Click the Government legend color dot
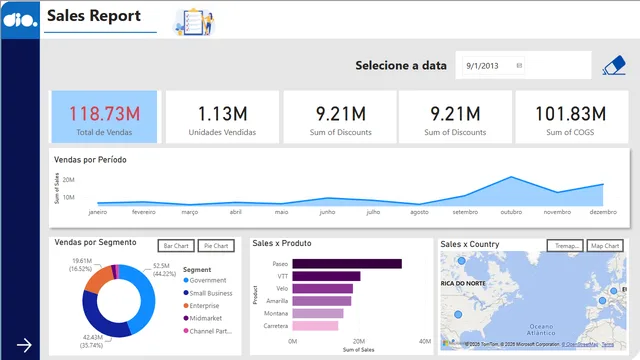Image resolution: width=640 pixels, height=360 pixels. [186, 280]
